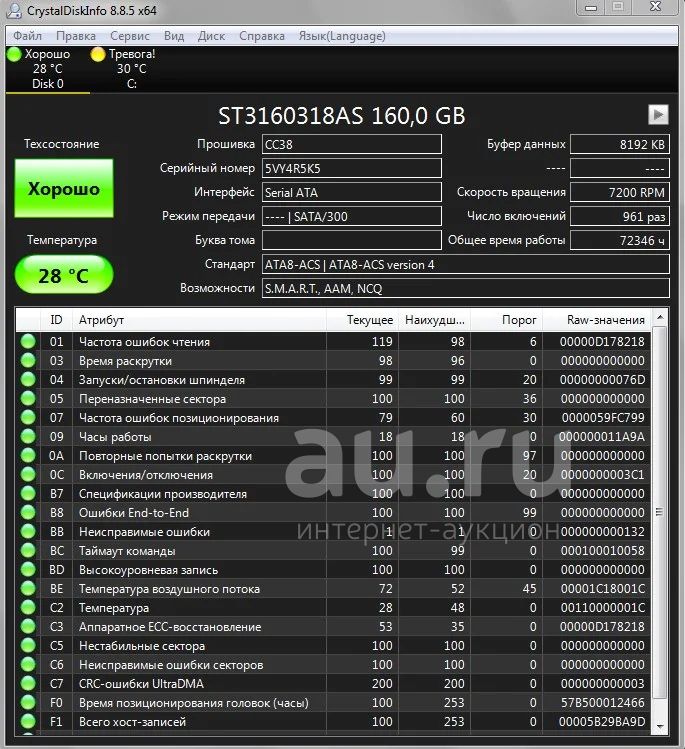Click the green Хорошо health status button

(64, 189)
